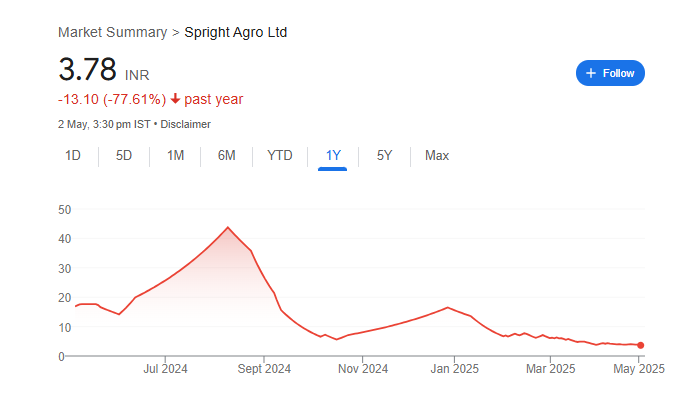Screen dimensions: 694x393
Task: Click the 40 value on the y-axis
Action: (65, 239)
